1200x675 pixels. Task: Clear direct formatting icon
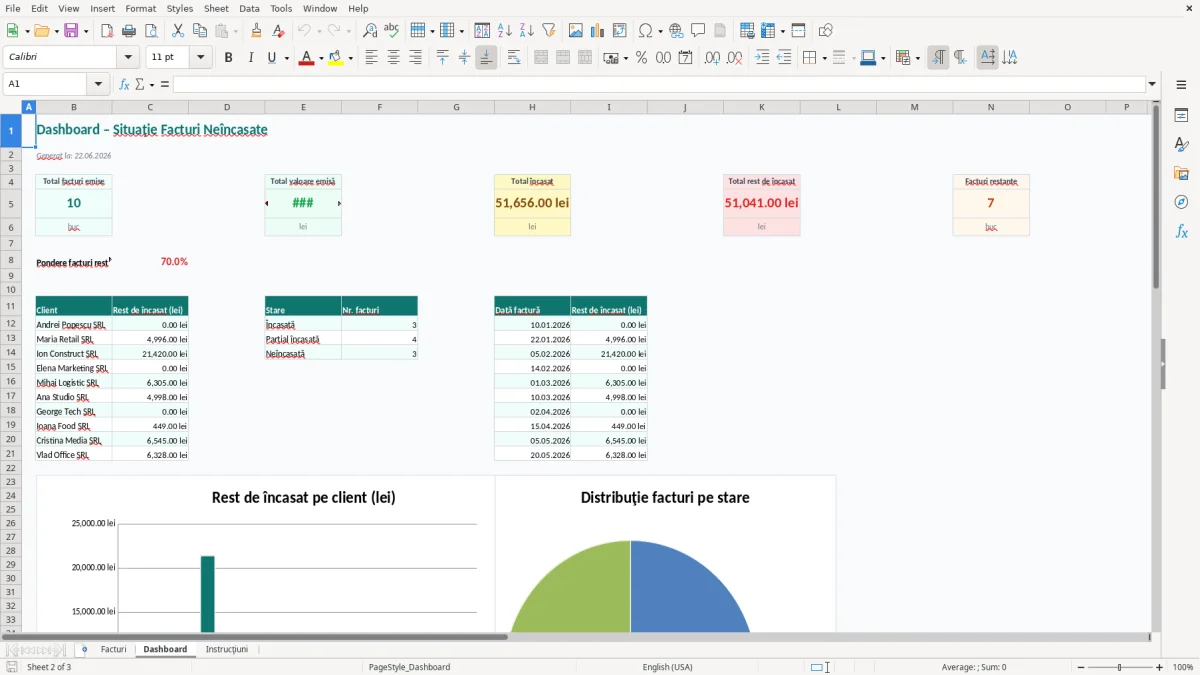click(x=278, y=31)
